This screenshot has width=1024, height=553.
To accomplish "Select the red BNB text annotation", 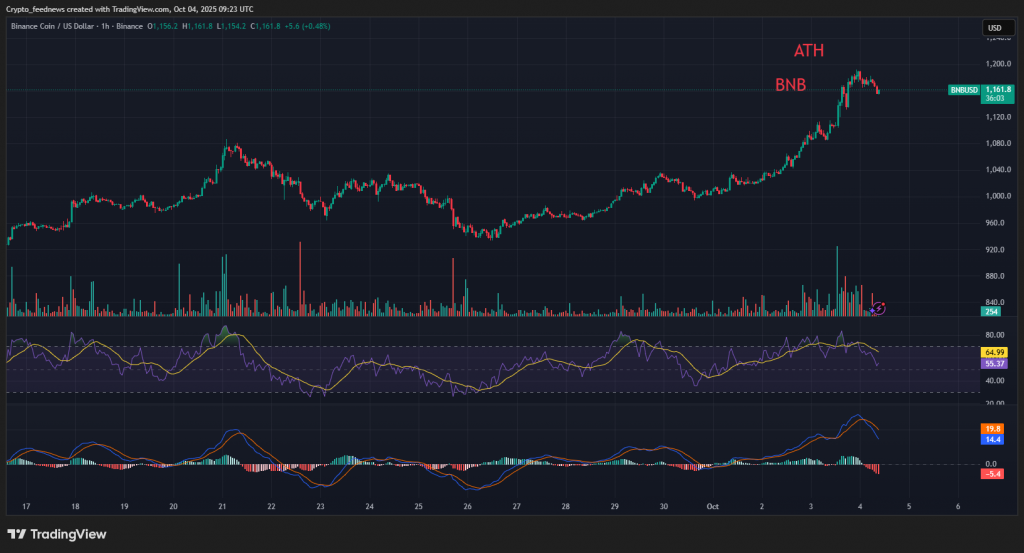I will [791, 86].
